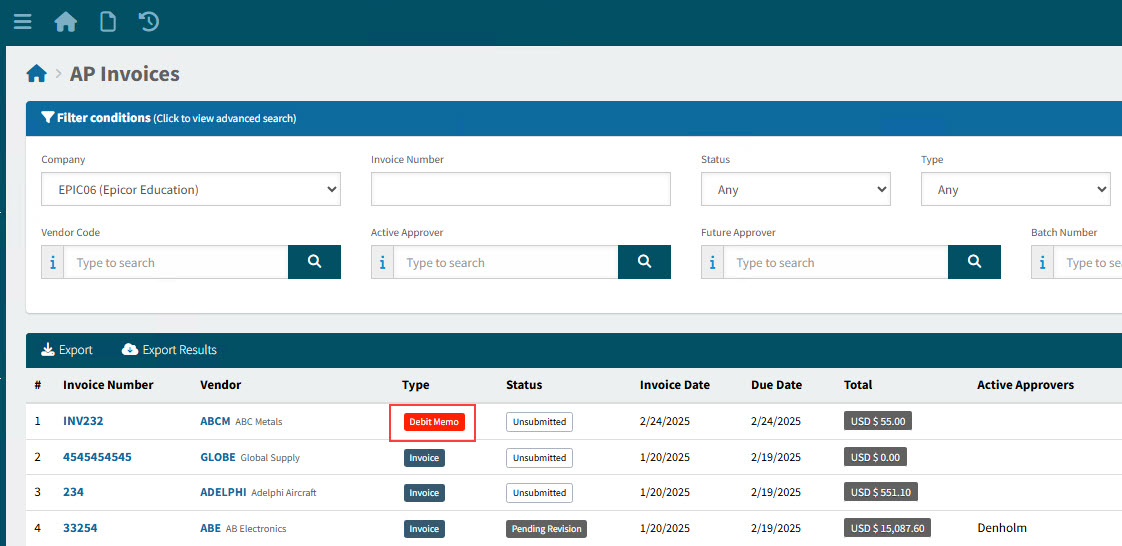Open the hamburger navigation menu
This screenshot has width=1122, height=546.
click(22, 21)
